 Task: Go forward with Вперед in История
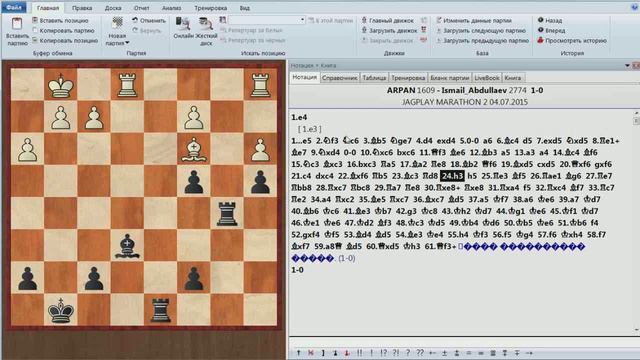(x=551, y=31)
